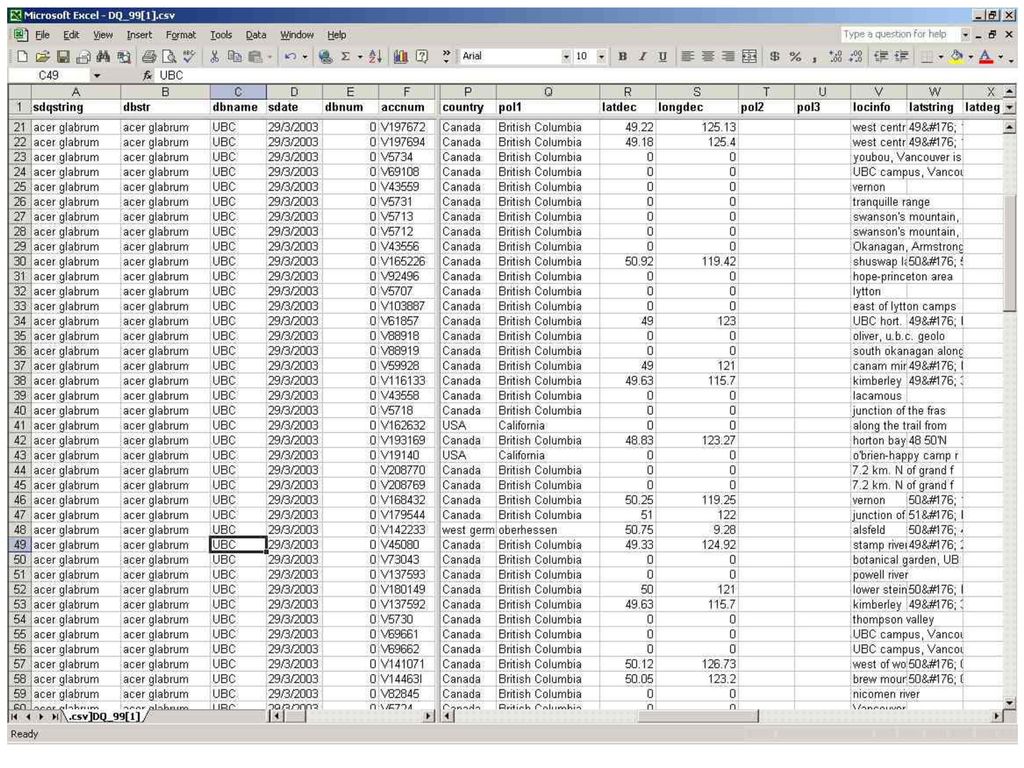This screenshot has width=1024, height=768.
Task: Open the Font Color palette dropdown
Action: point(1000,57)
